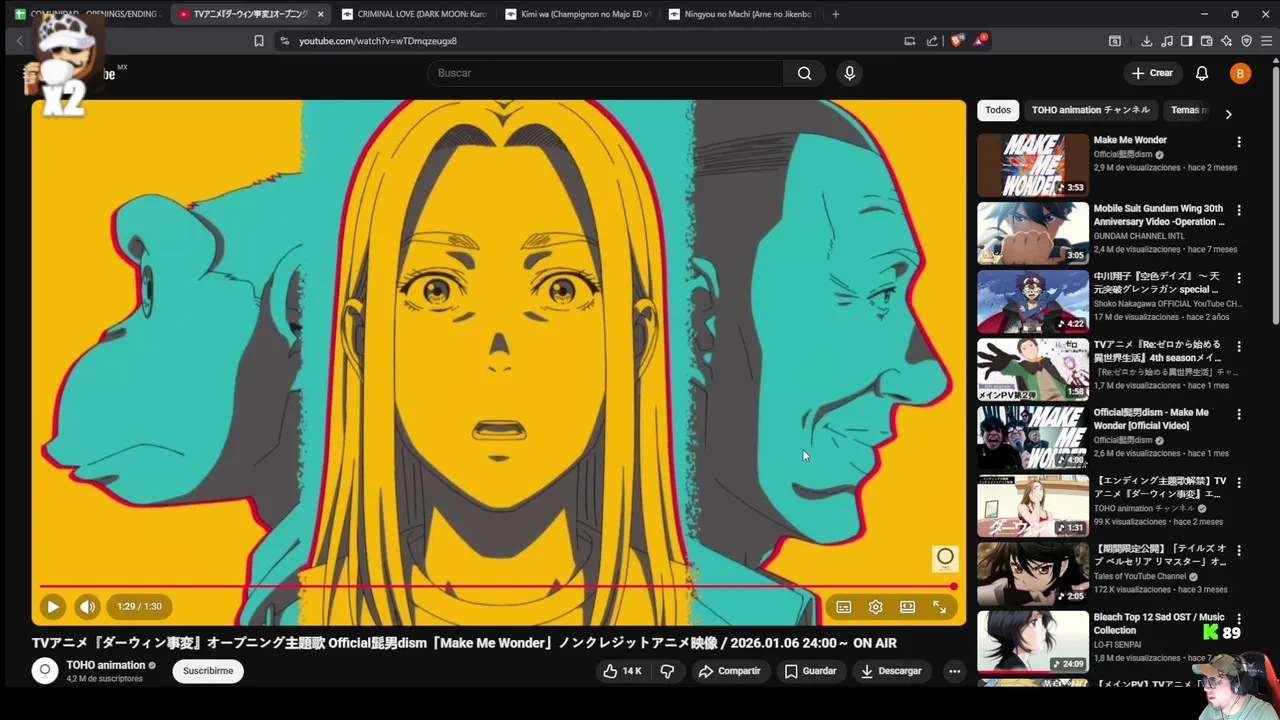Dislike the video

tap(667, 671)
